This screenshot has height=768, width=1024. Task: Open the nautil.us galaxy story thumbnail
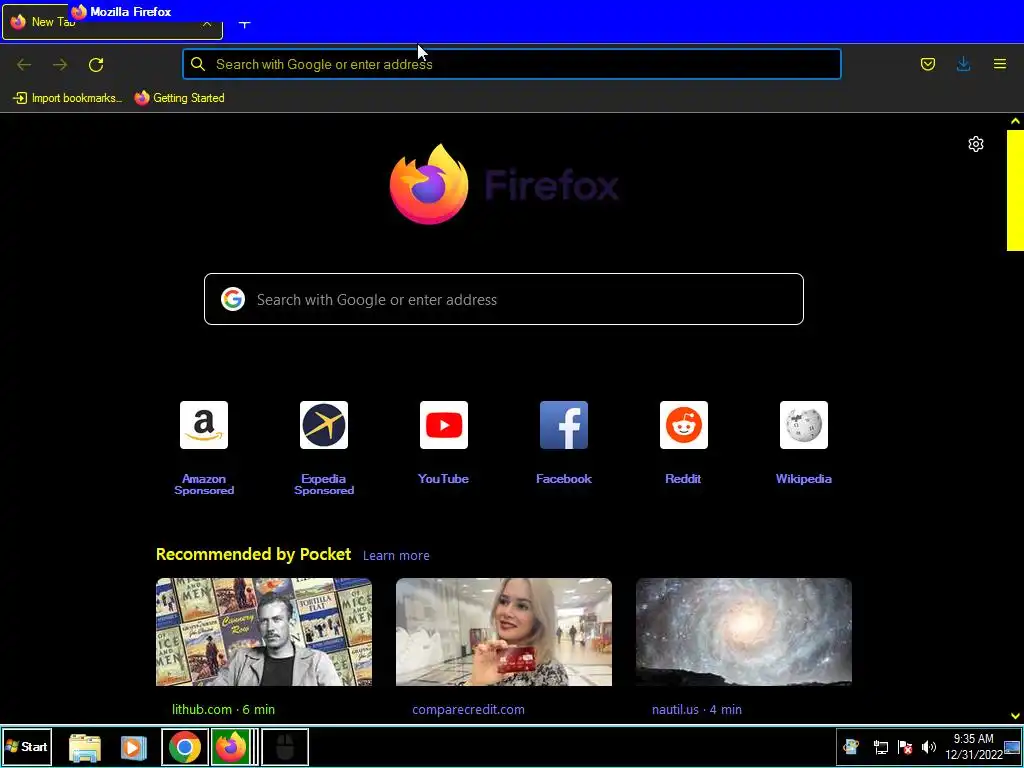744,632
